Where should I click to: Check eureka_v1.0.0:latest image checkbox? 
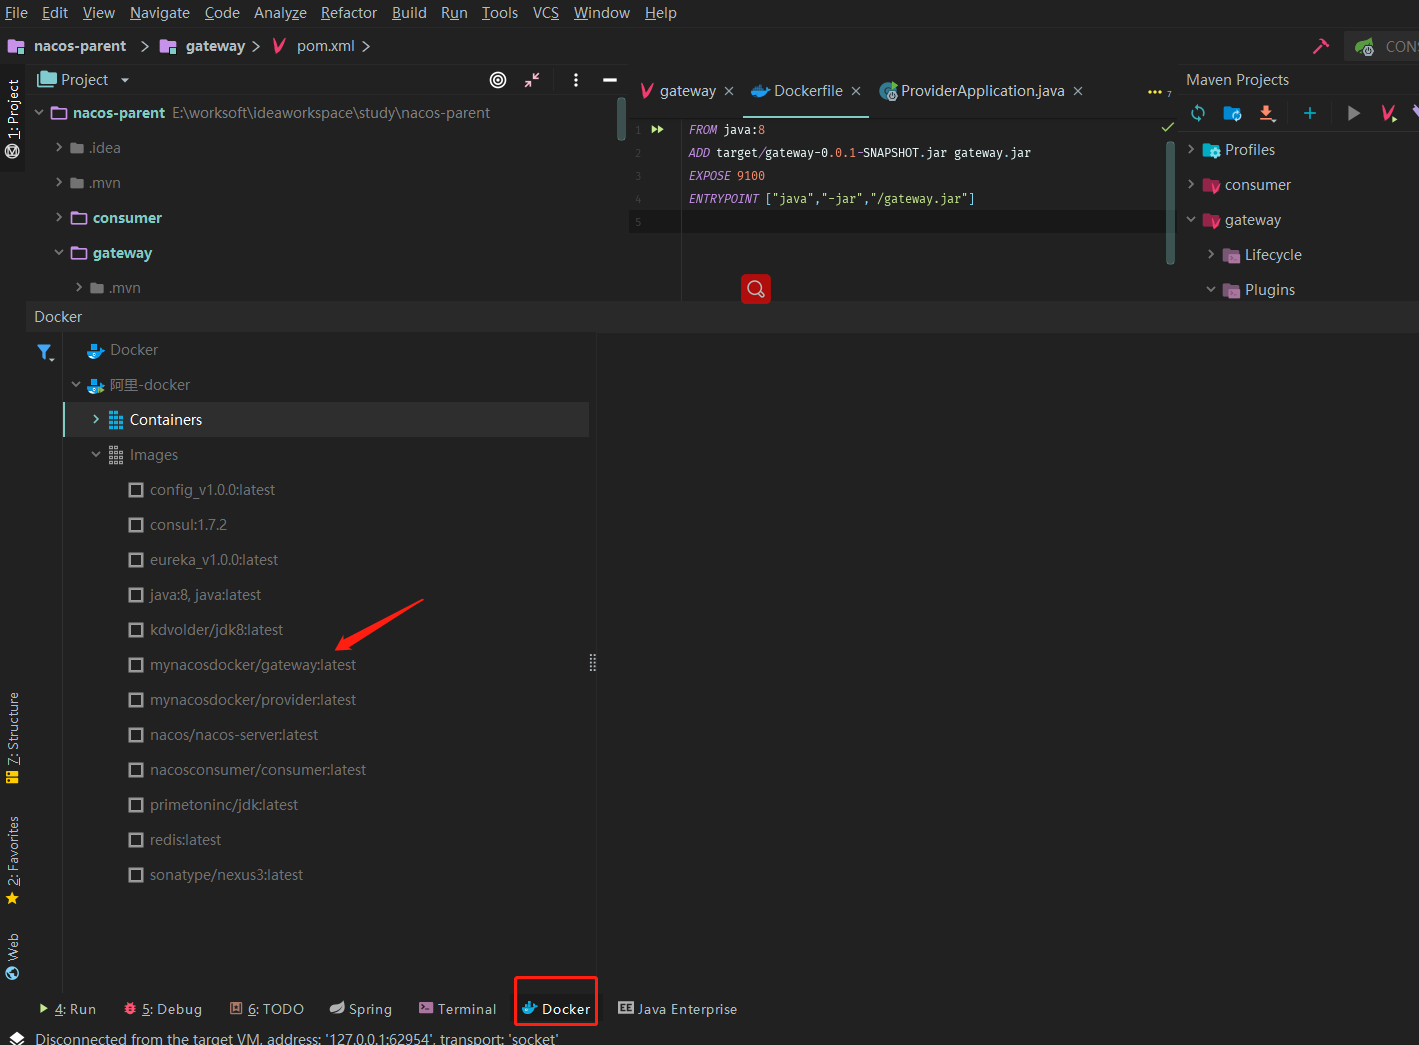[136, 560]
